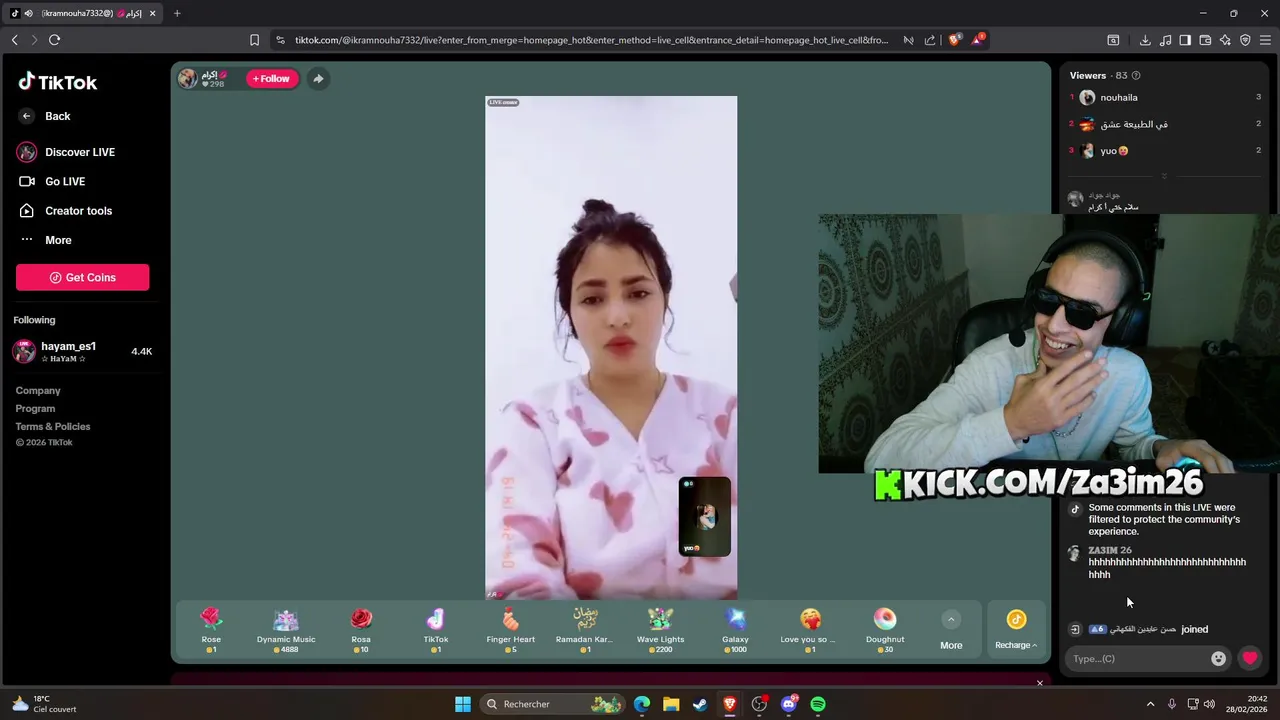Send the Galaxy gift
This screenshot has width=1280, height=720.
coord(735,630)
